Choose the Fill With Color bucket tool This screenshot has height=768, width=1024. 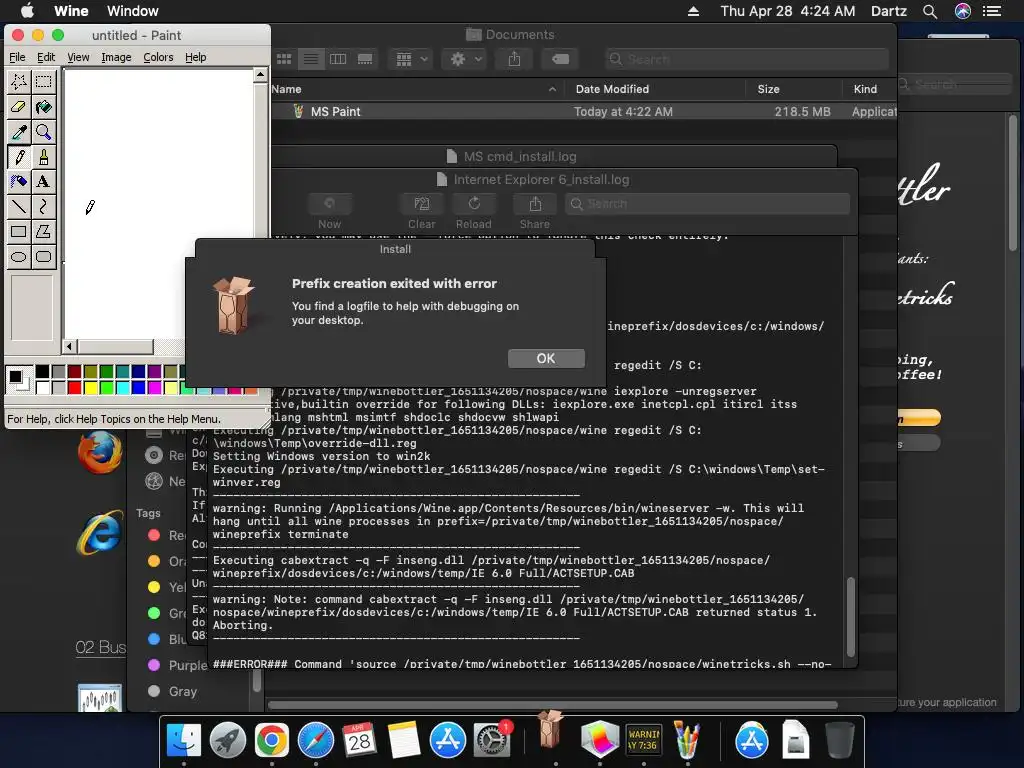tap(44, 106)
